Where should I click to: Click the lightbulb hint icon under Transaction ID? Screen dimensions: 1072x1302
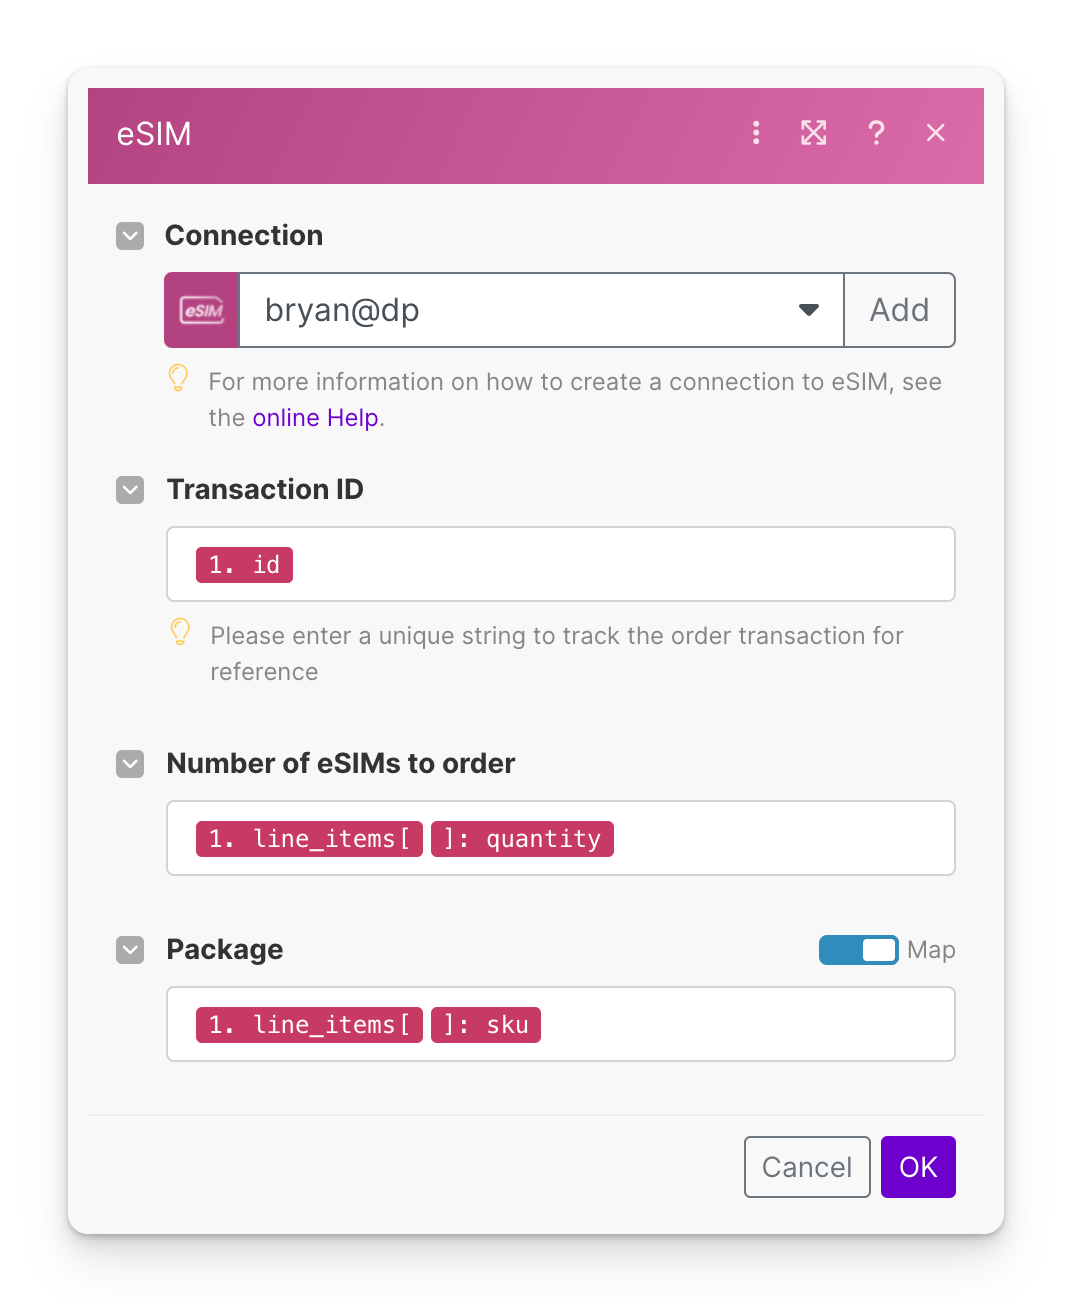(x=180, y=632)
